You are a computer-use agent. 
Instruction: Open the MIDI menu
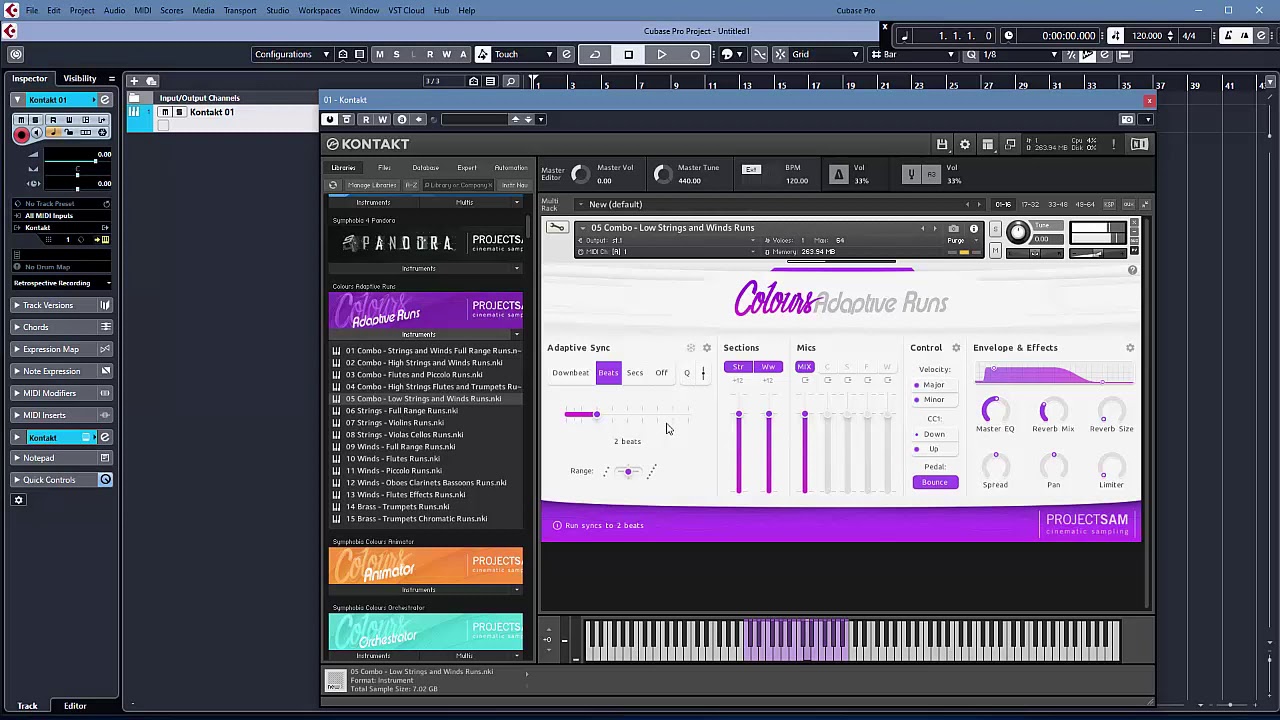(143, 10)
